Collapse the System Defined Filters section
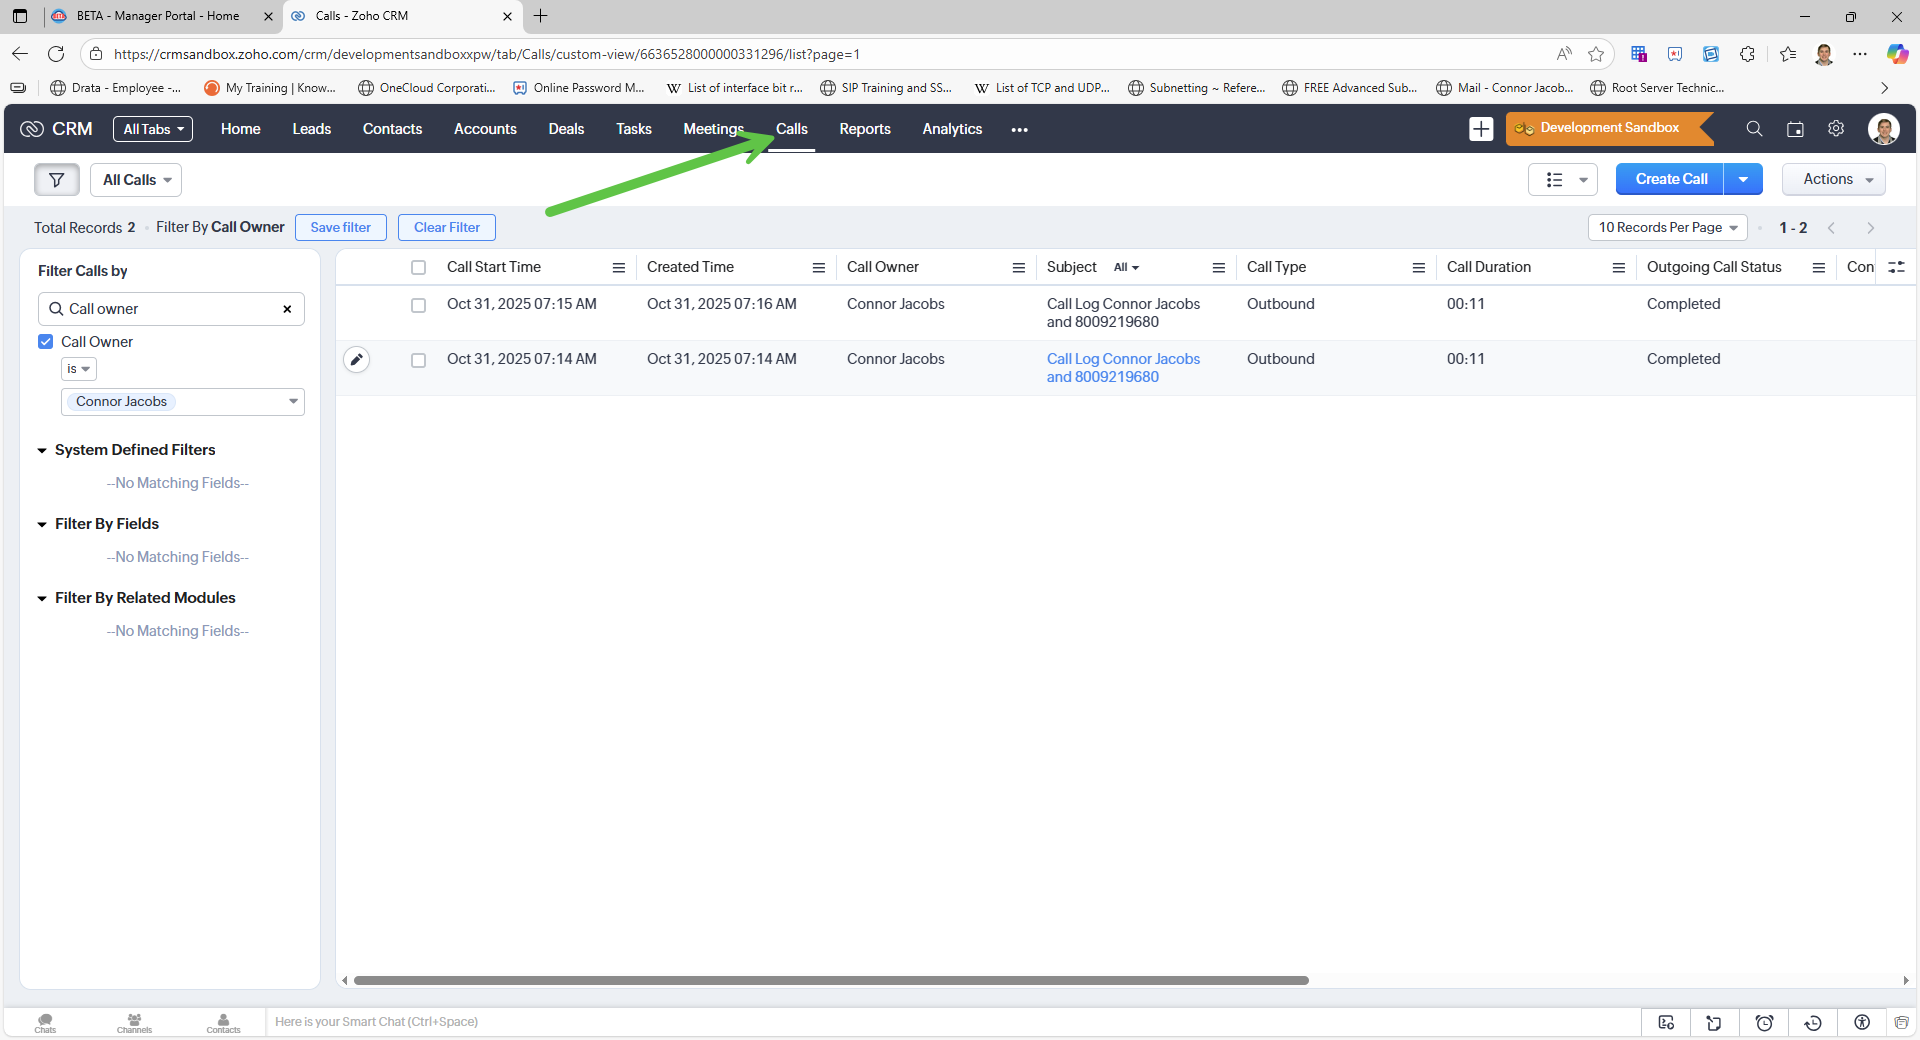The width and height of the screenshot is (1920, 1040). 42,451
